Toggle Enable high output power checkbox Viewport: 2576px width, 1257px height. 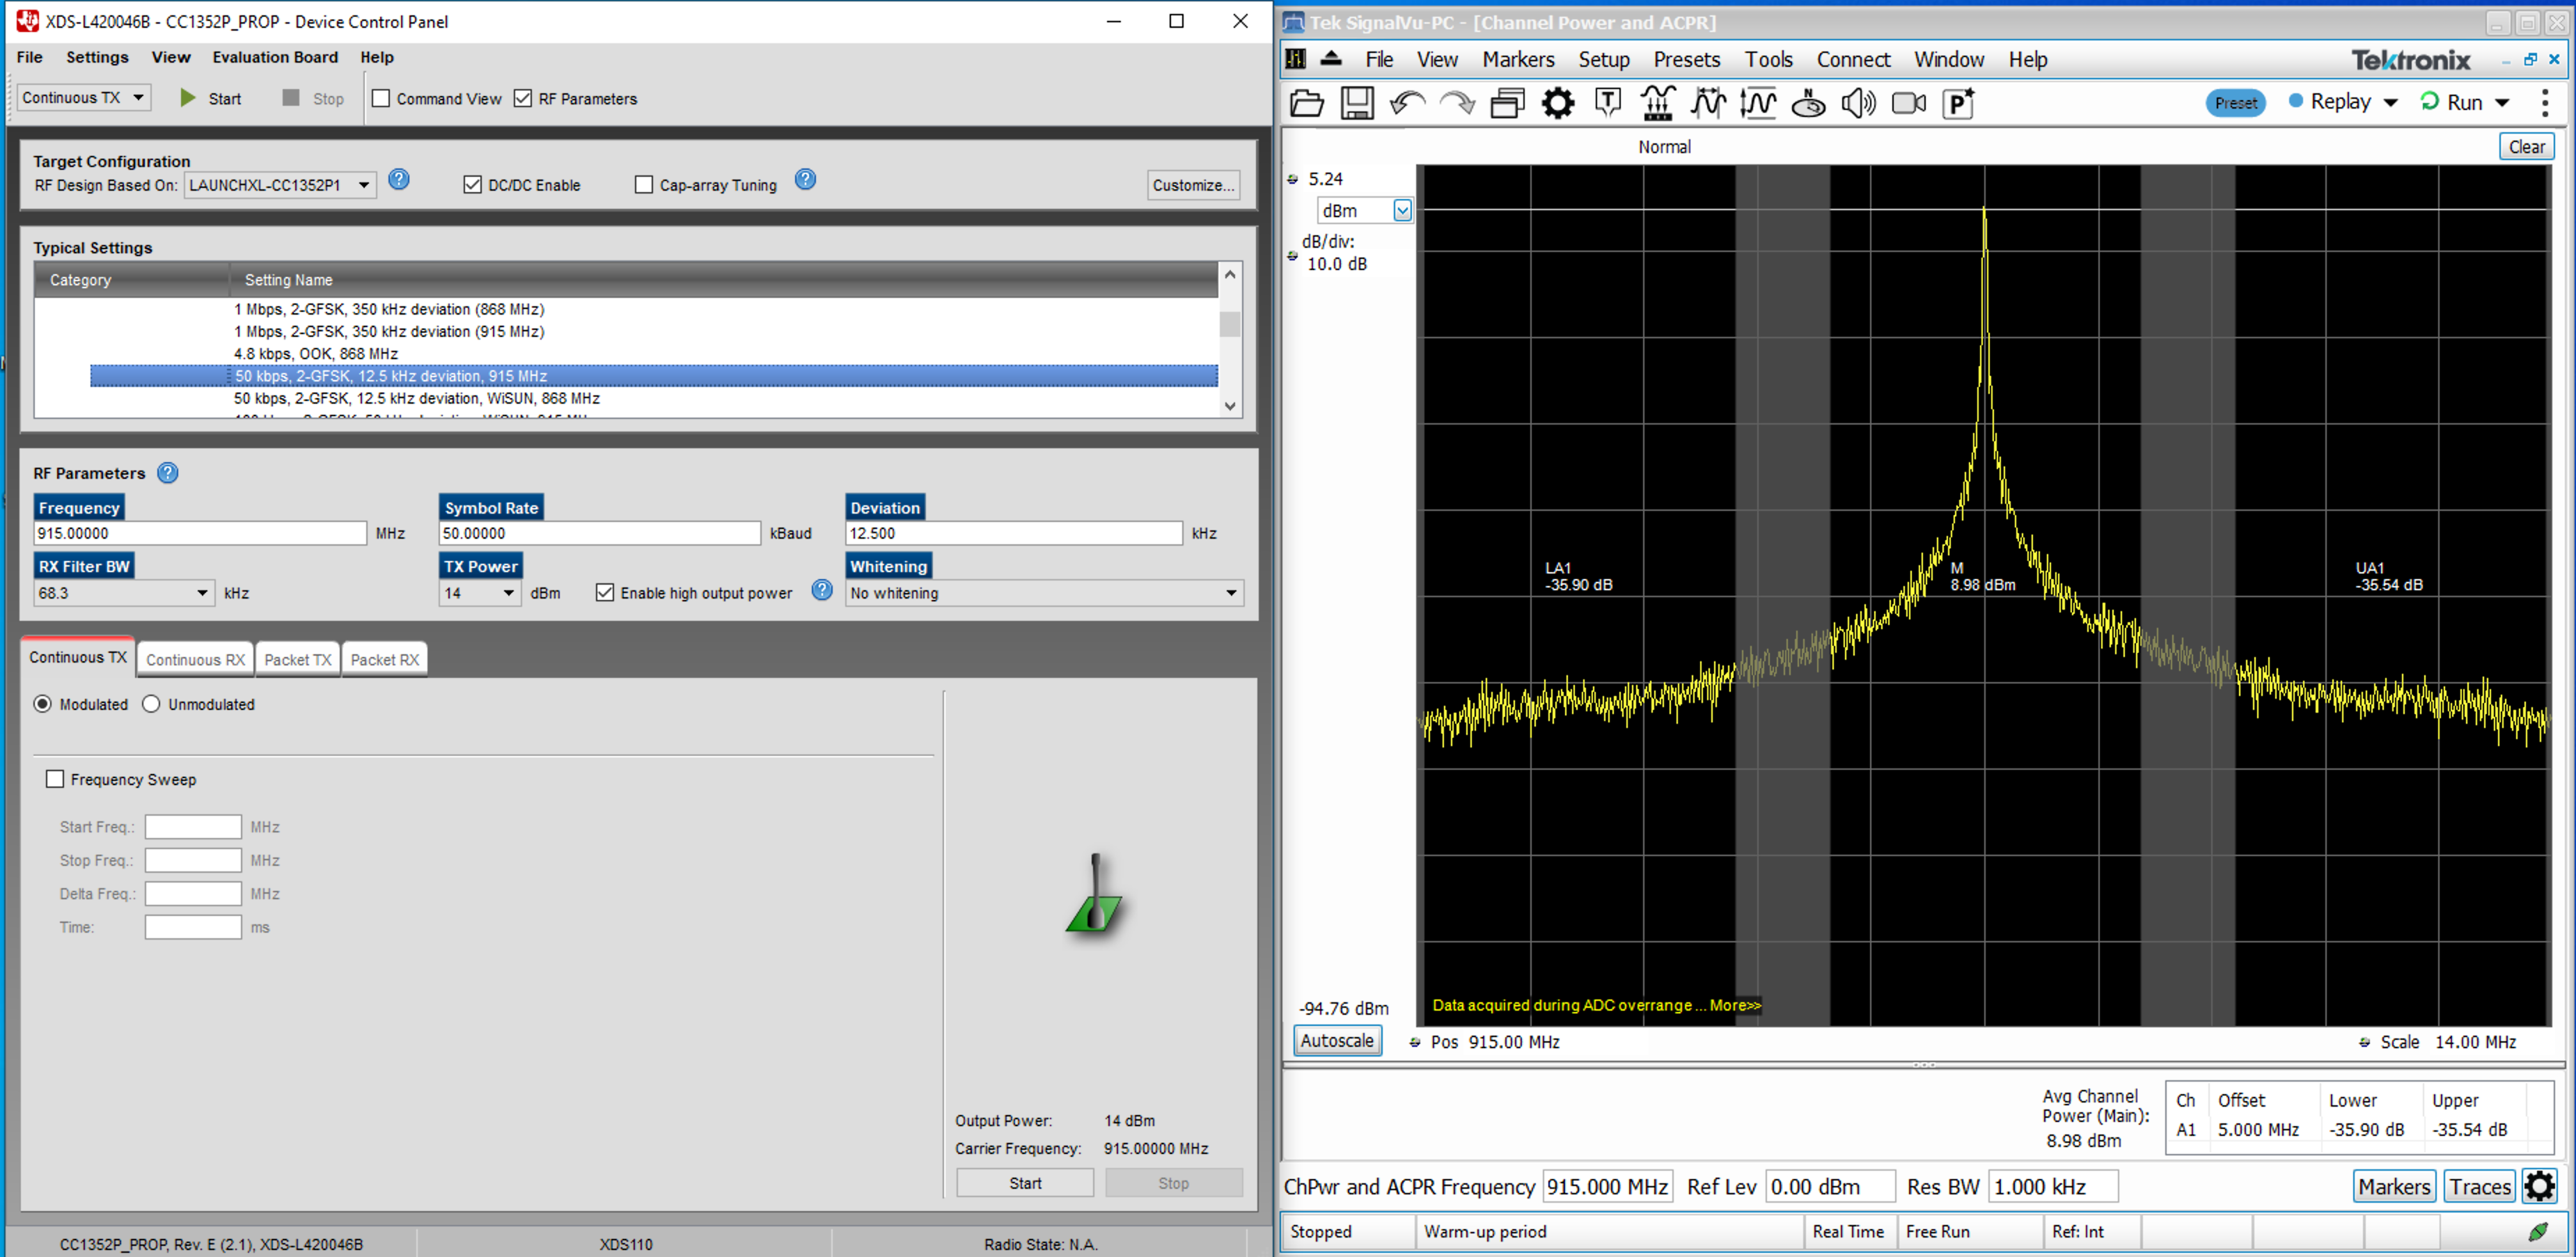pos(605,593)
